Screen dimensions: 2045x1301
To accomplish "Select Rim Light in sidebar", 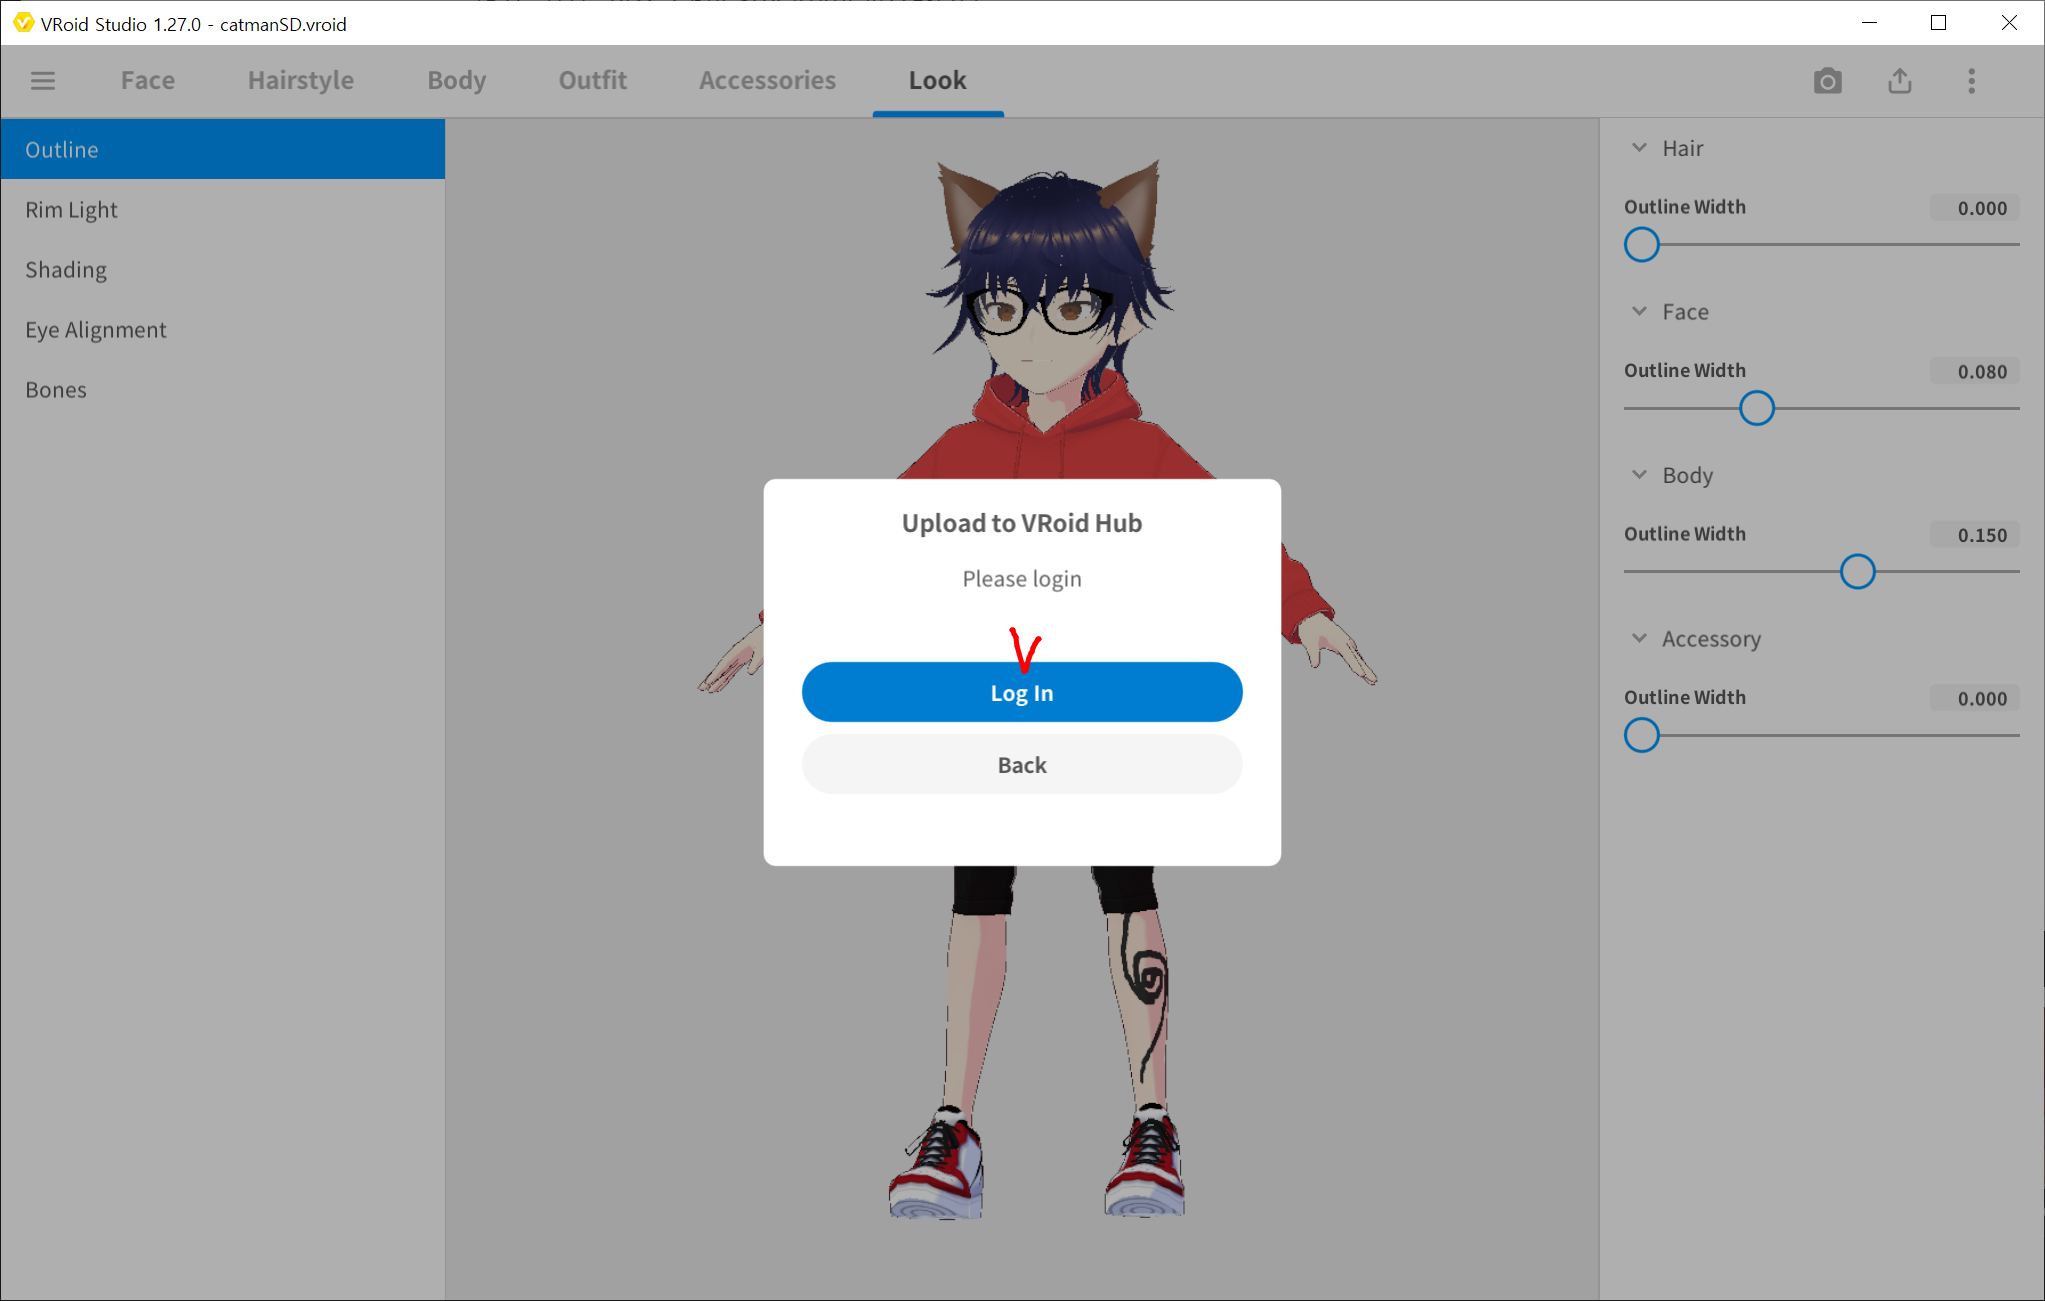I will point(71,210).
